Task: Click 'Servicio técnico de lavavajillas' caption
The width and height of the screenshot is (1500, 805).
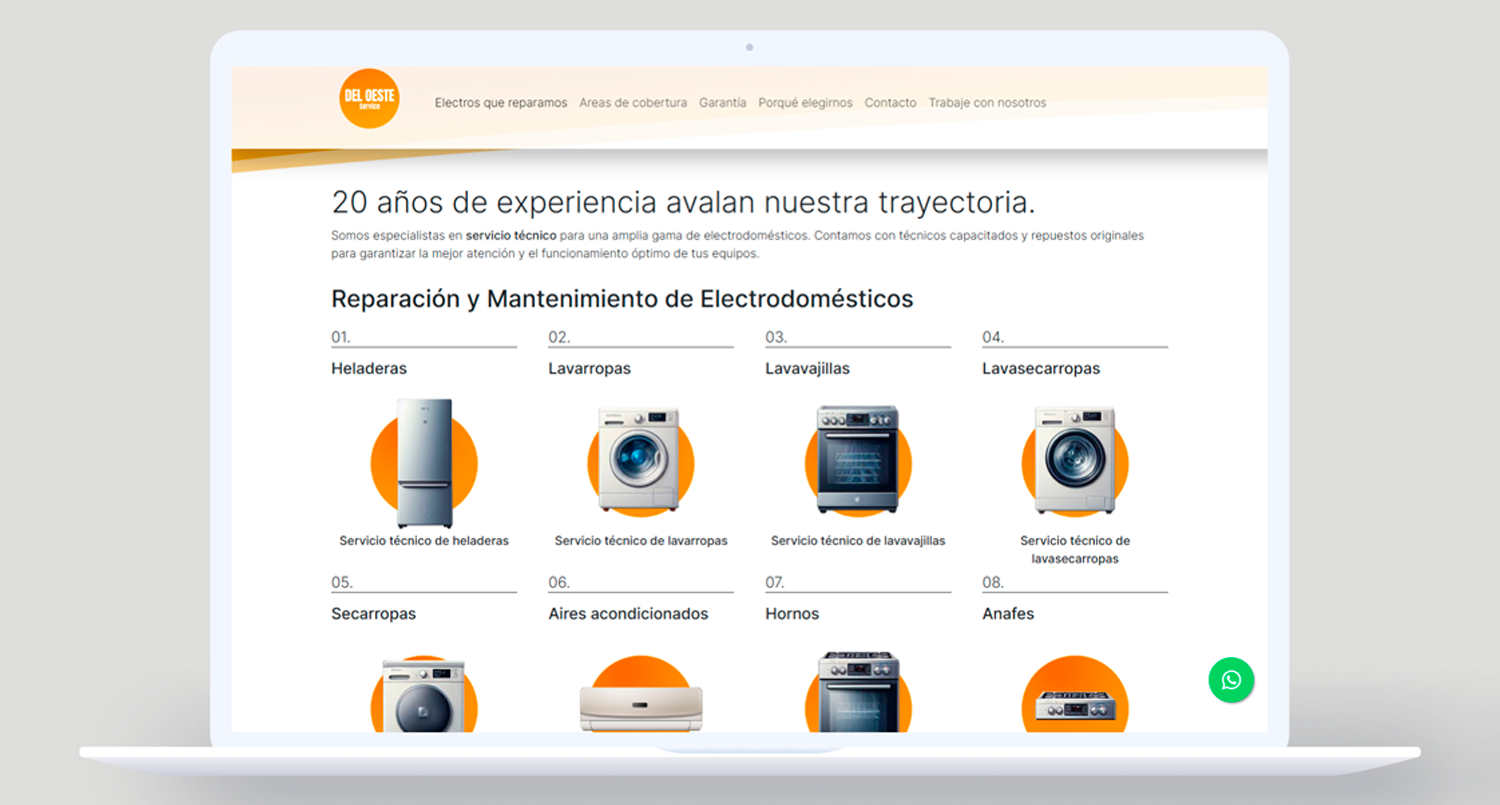Action: 858,541
